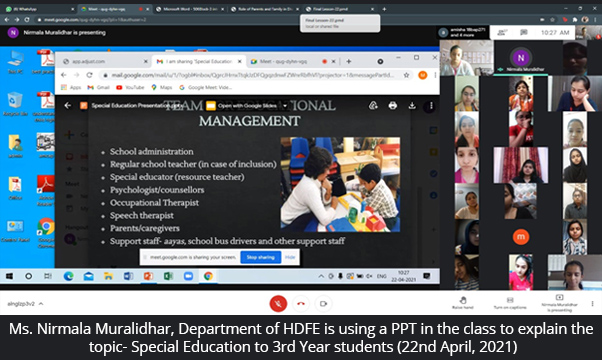This screenshot has height=360, width=602.
Task: Click Stop sharing in the shared screen
Action: tap(261, 257)
